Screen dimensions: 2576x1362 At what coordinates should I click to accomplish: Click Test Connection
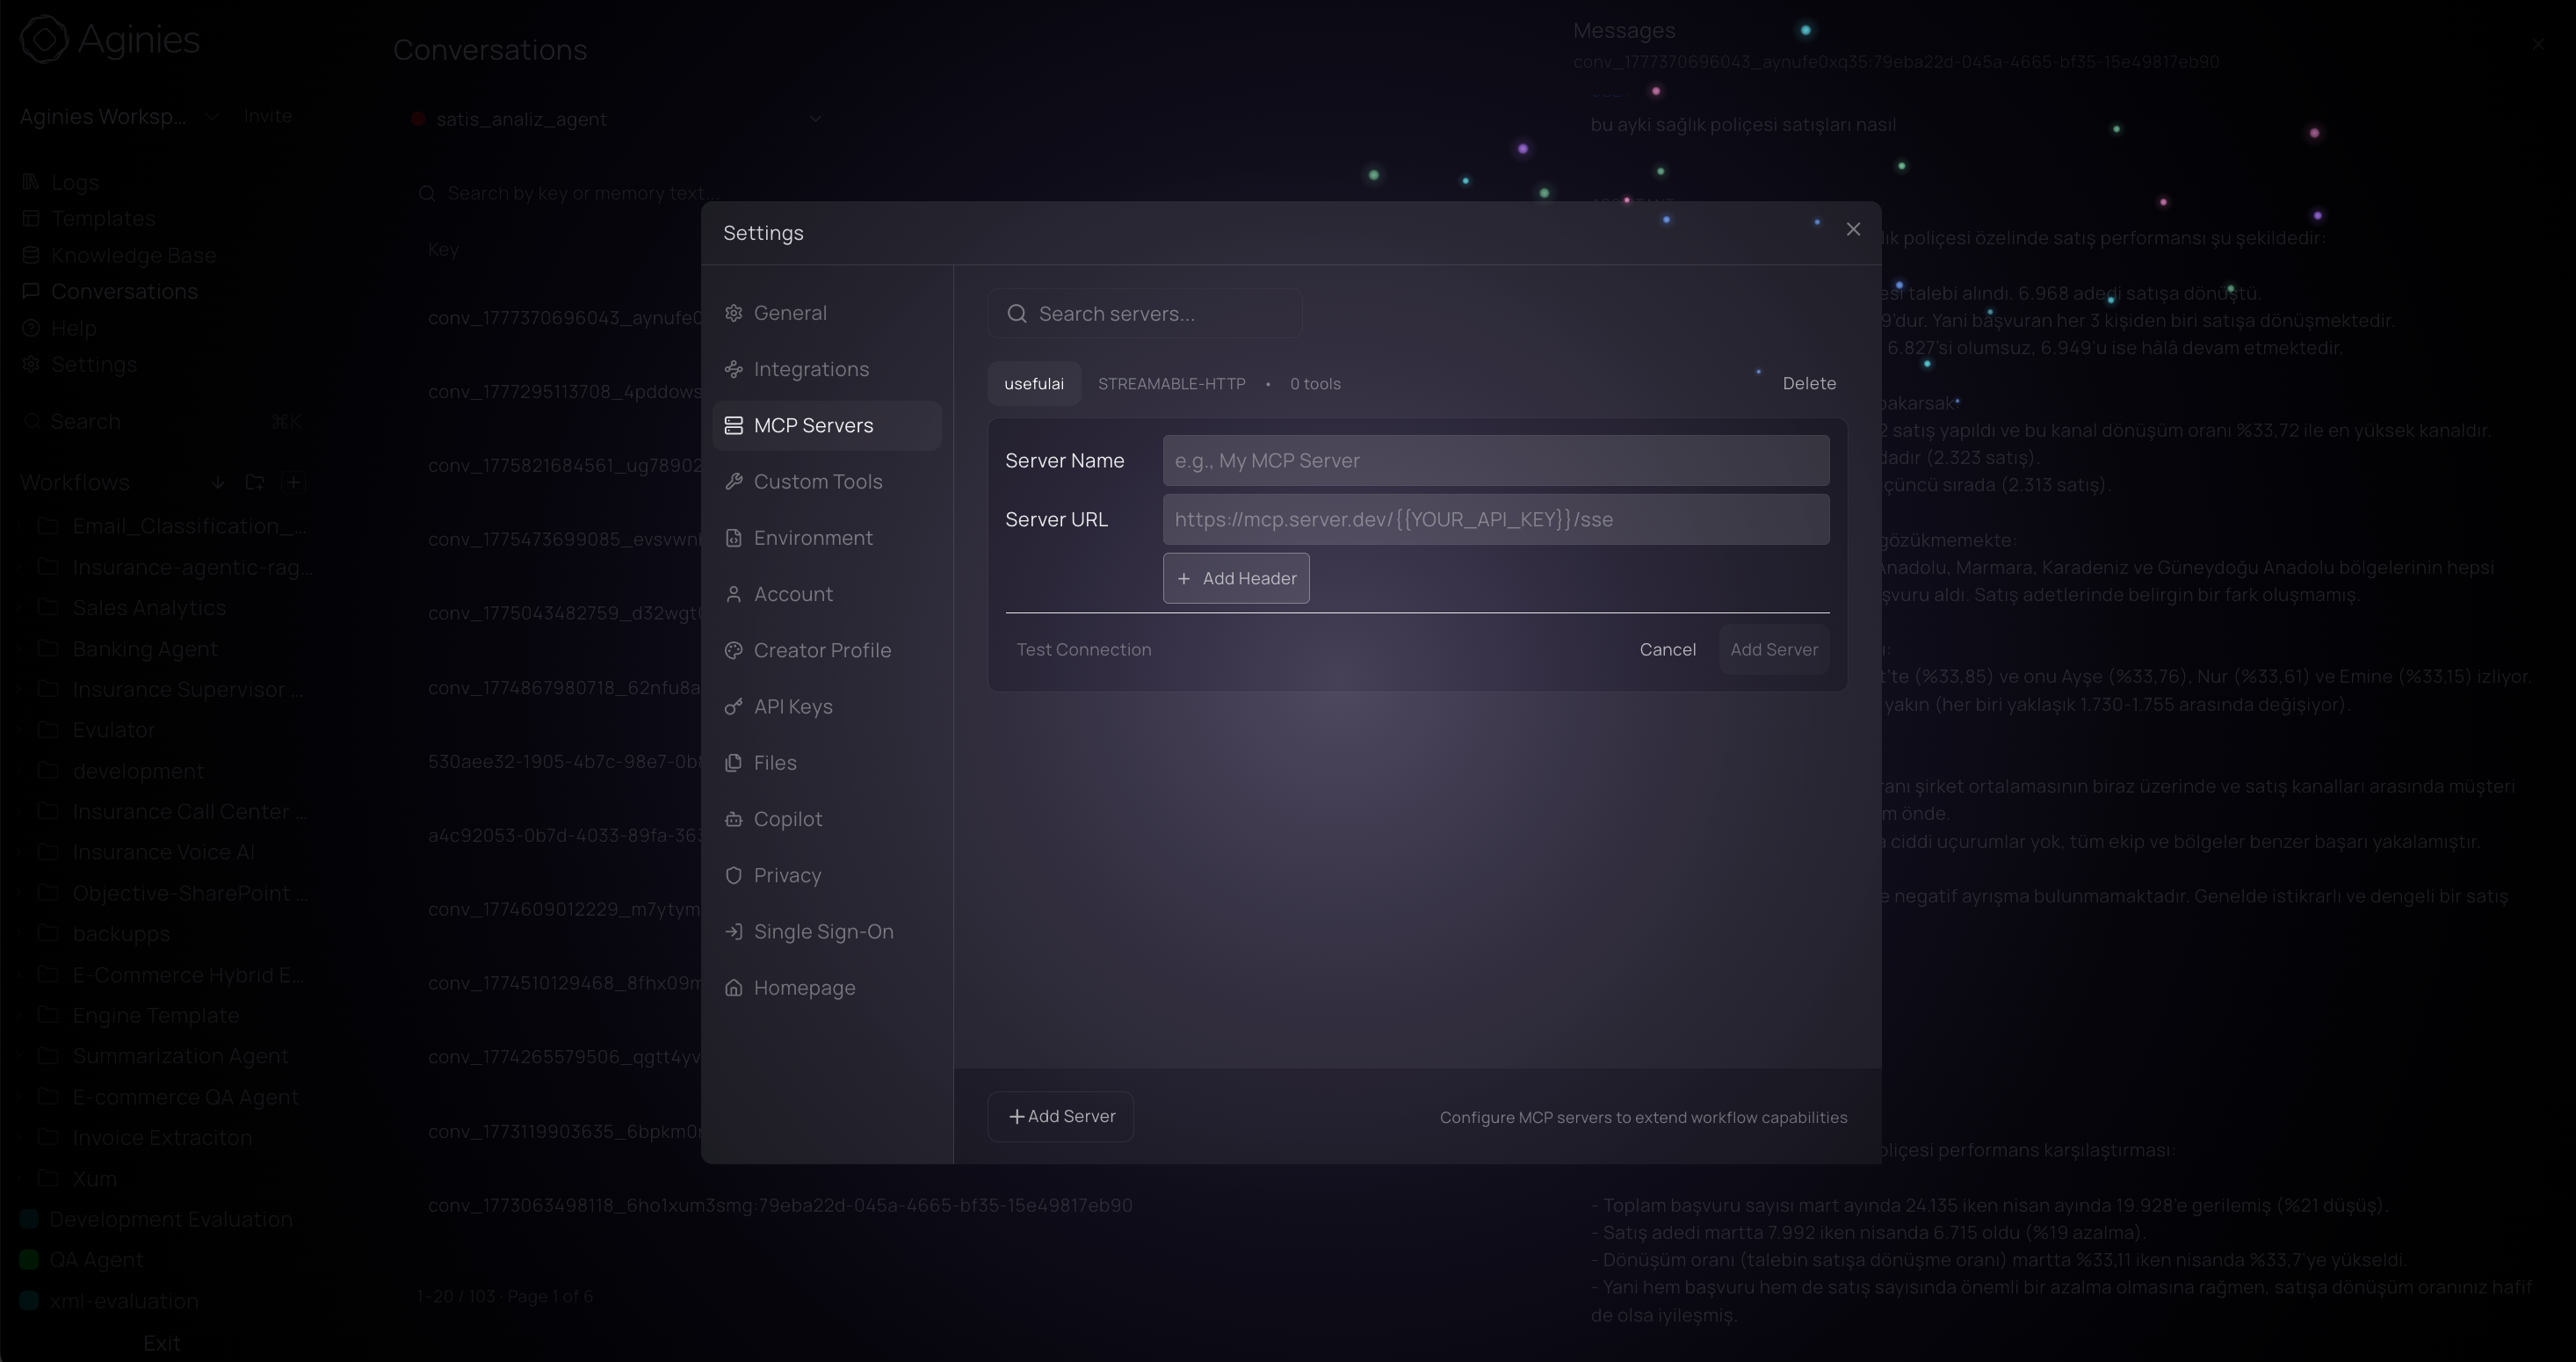pos(1084,649)
